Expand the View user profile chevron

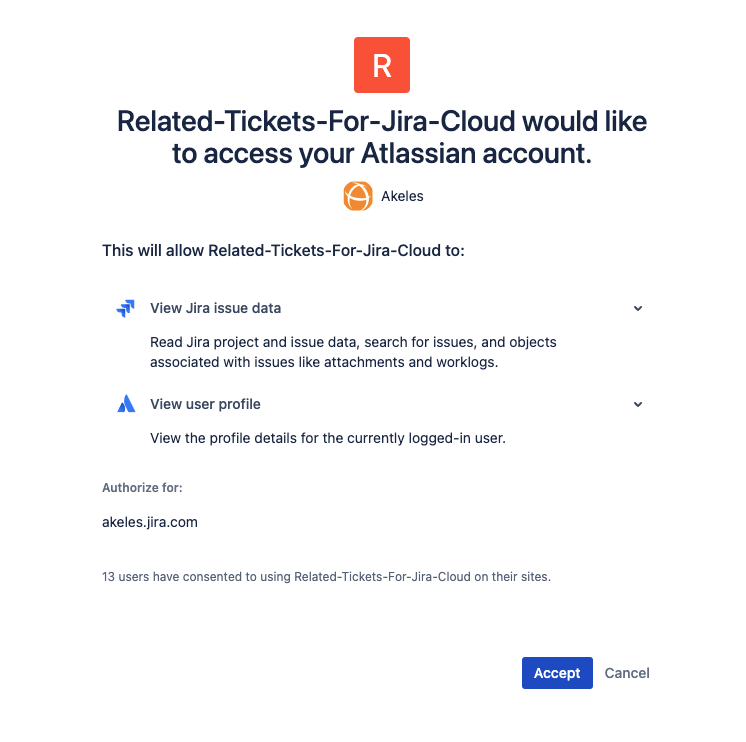pos(638,404)
